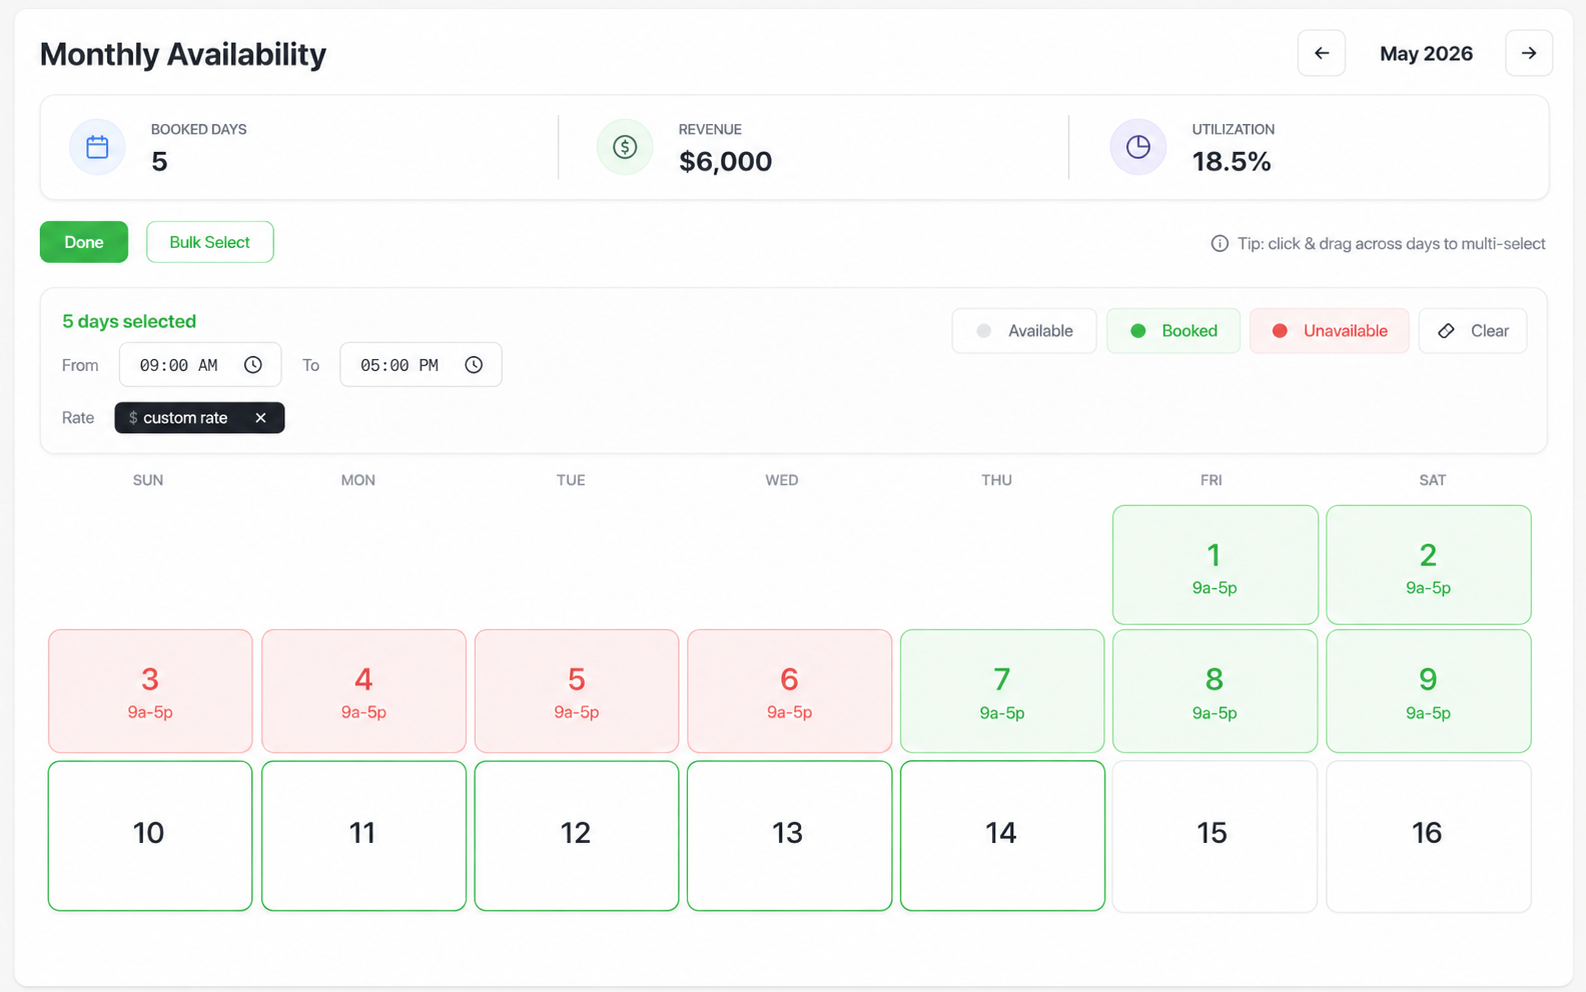Open time picker clock in To field
This screenshot has width=1586, height=992.
[x=474, y=365]
